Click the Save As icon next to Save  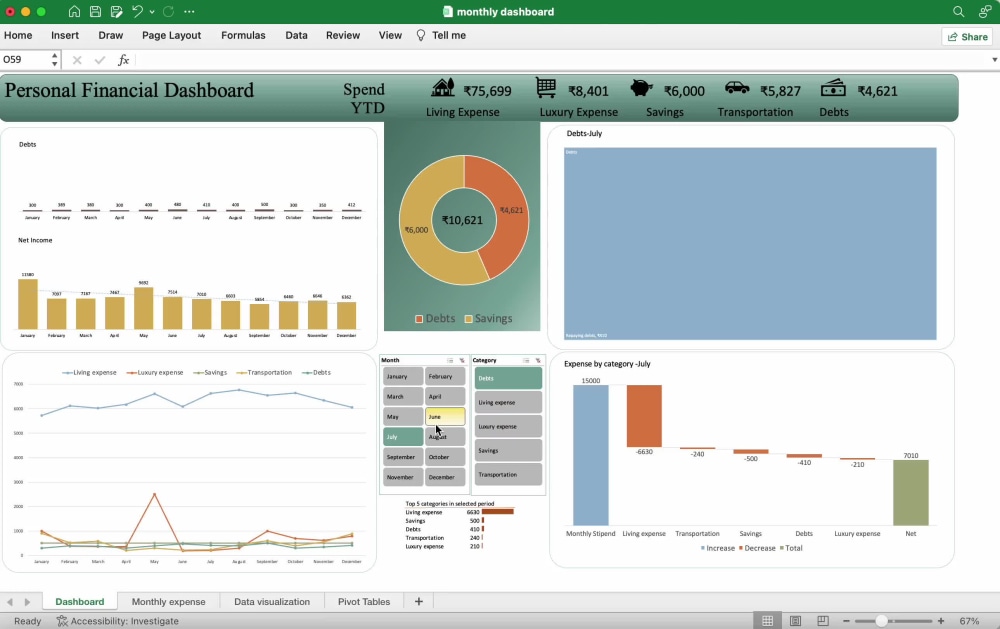[115, 12]
